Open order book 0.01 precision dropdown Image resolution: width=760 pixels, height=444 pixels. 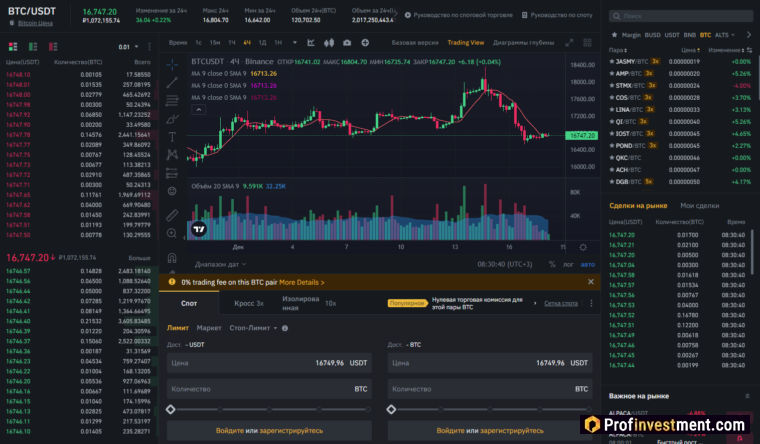click(x=128, y=47)
